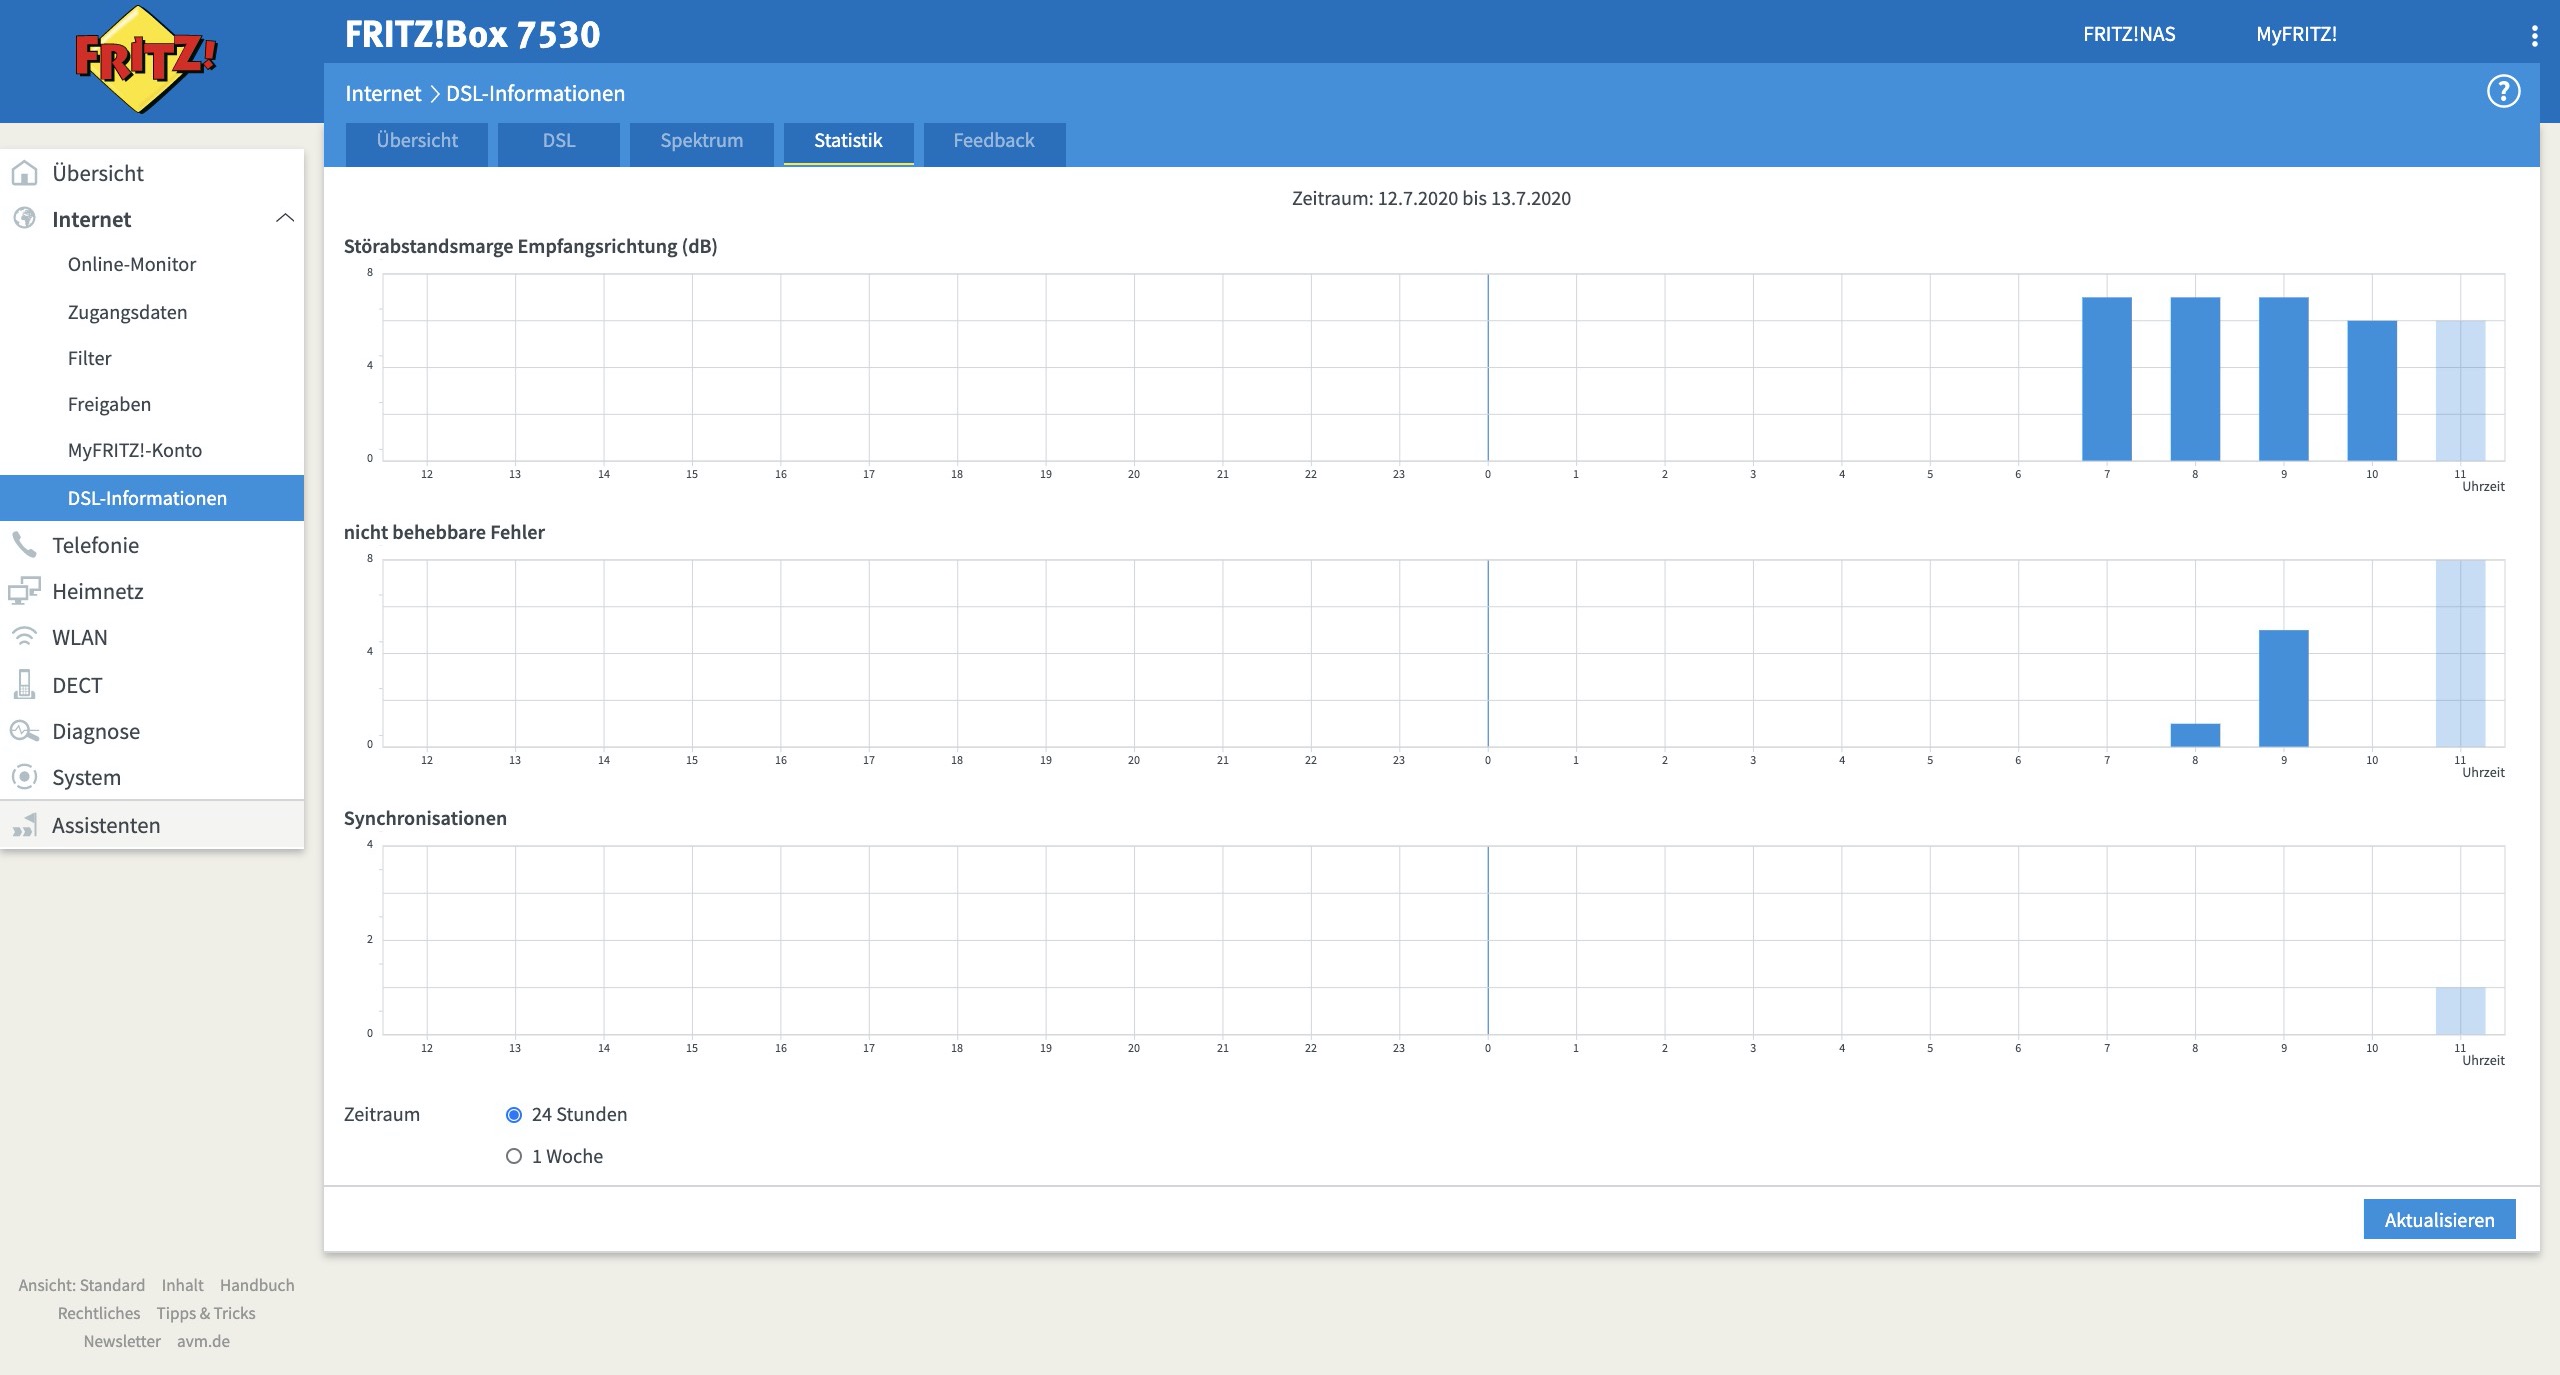
Task: Click the Diagnose icon
Action: (x=24, y=731)
